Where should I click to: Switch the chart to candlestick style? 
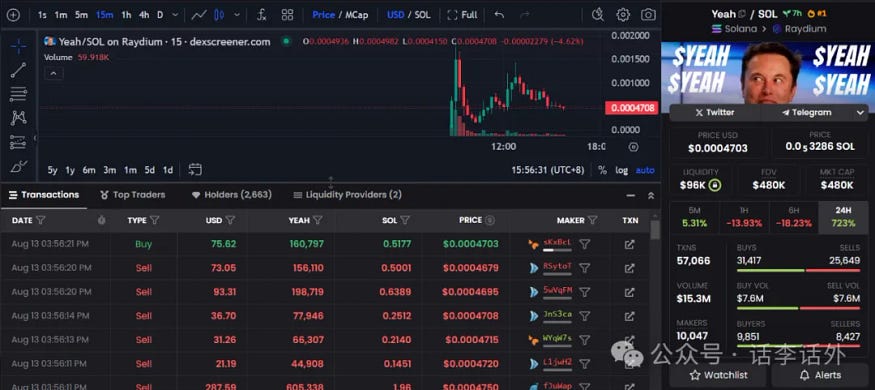tap(219, 15)
